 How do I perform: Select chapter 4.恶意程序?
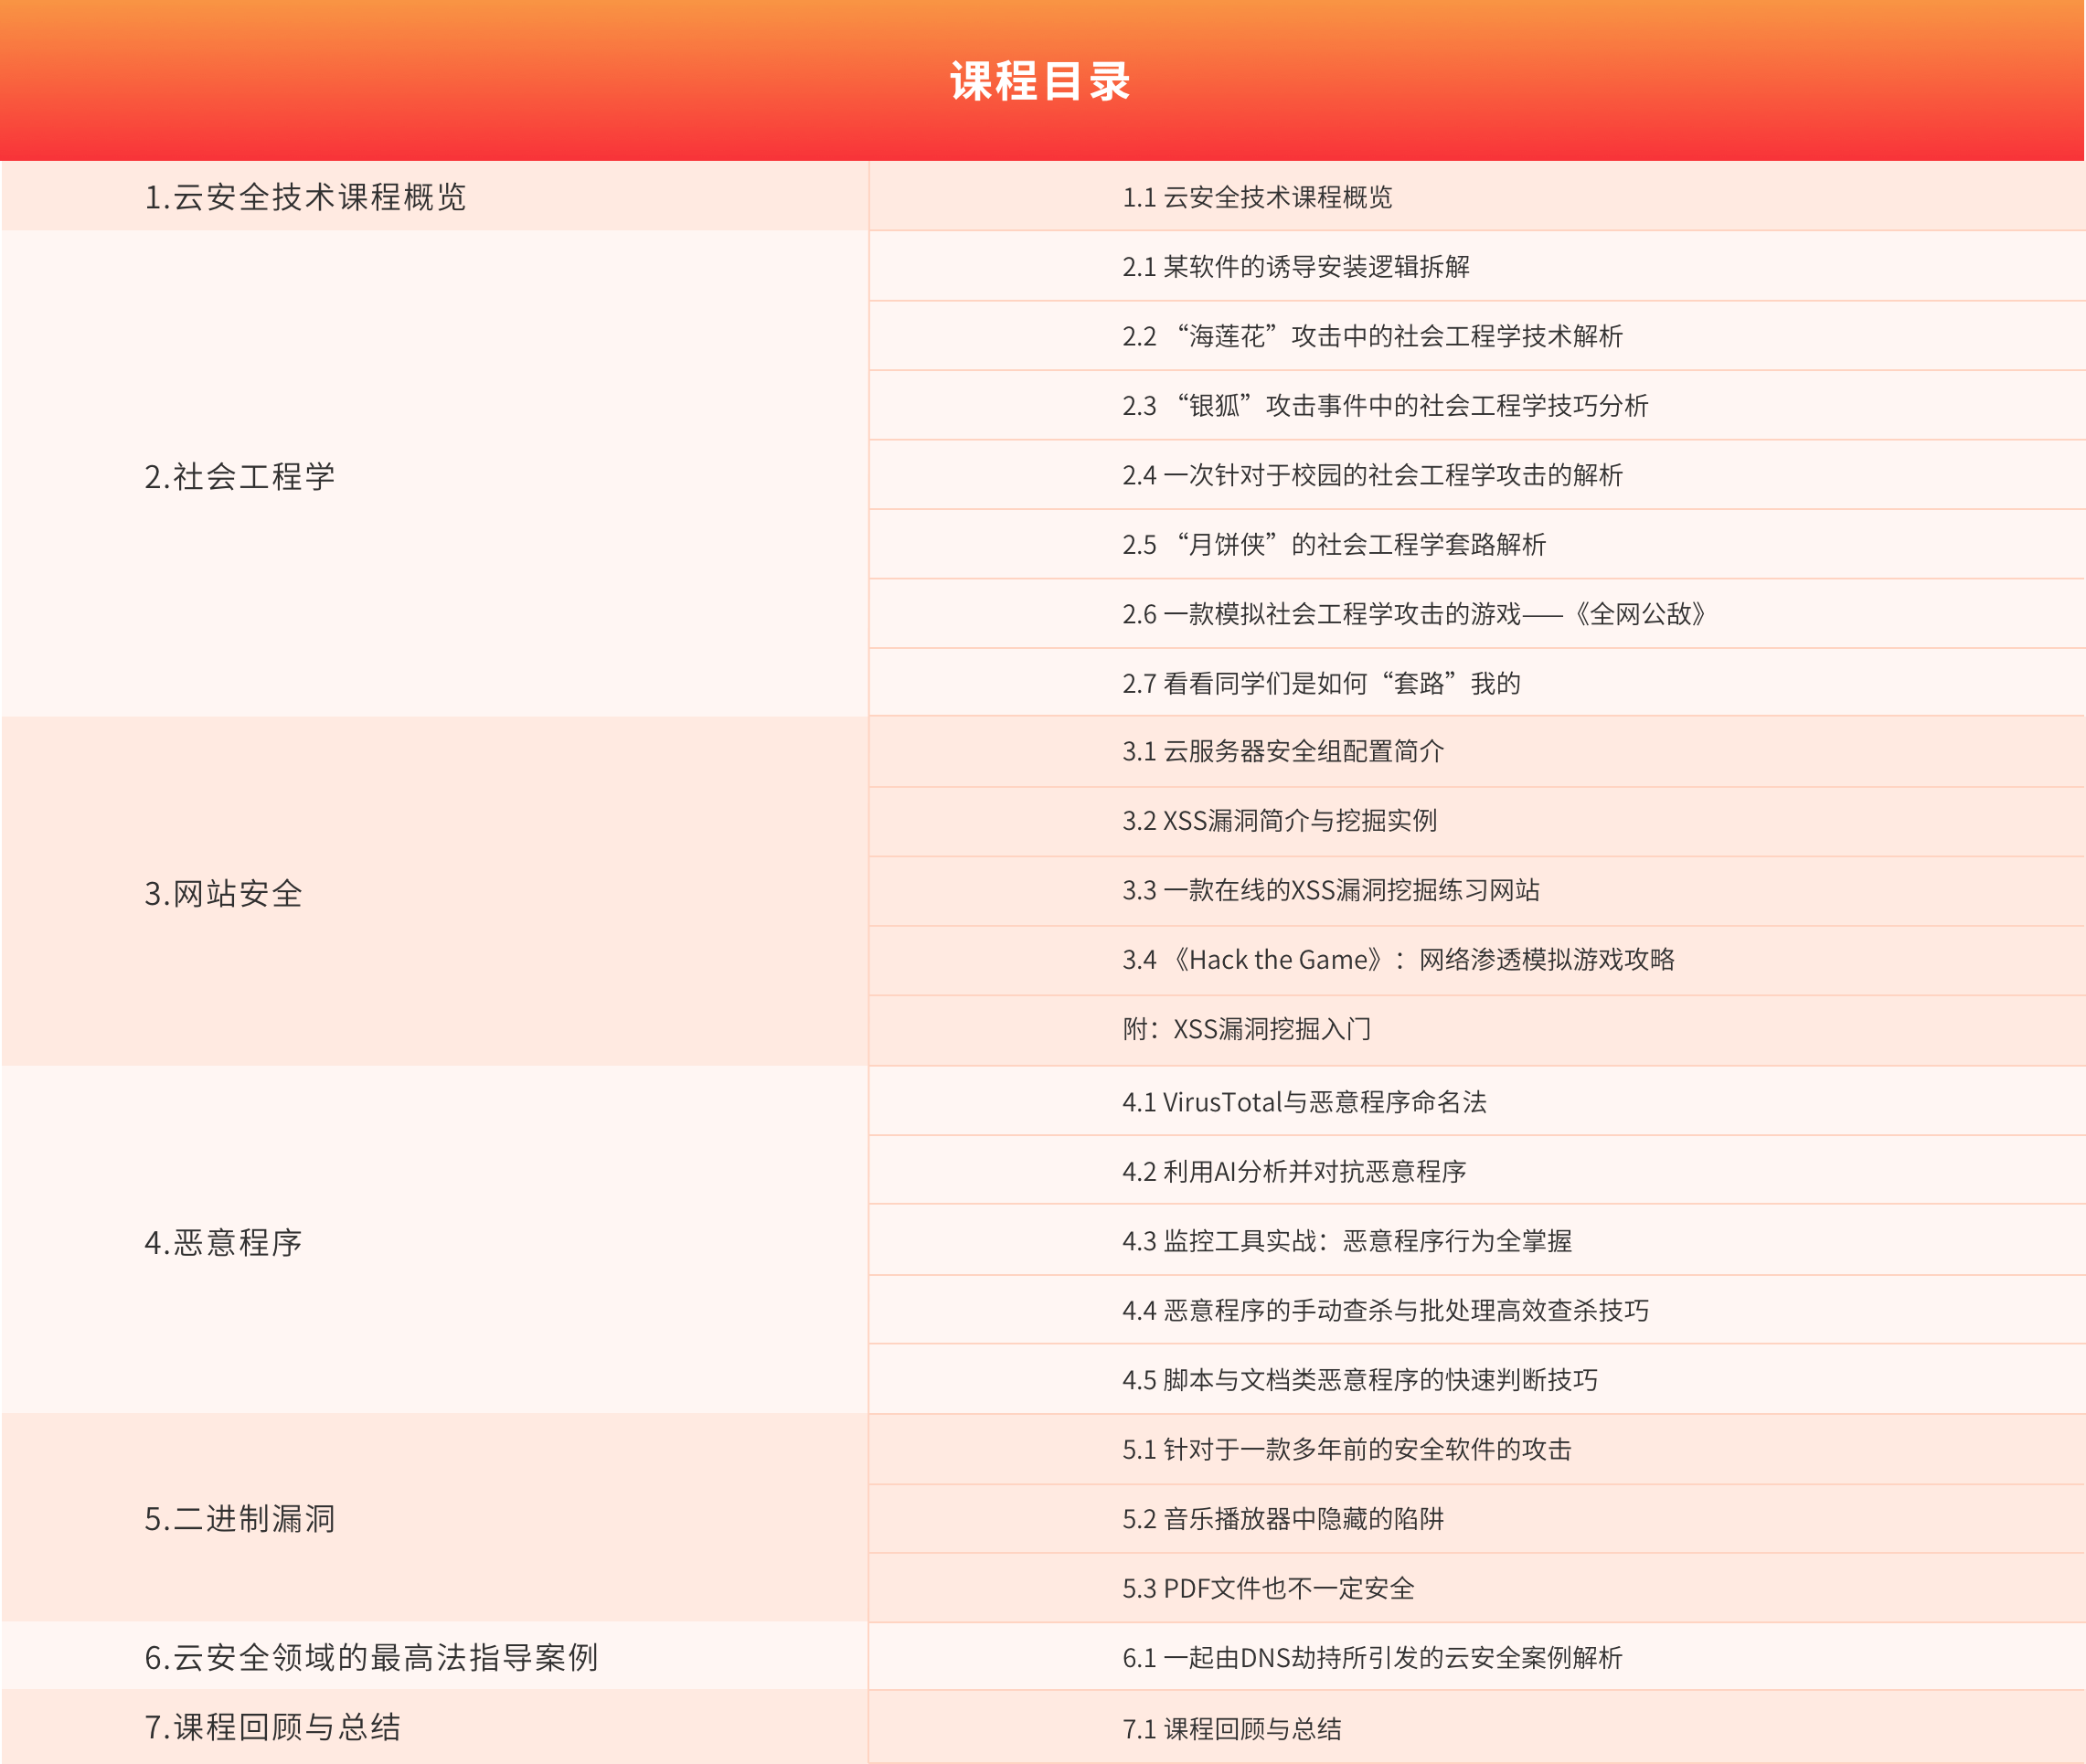(x=223, y=1242)
